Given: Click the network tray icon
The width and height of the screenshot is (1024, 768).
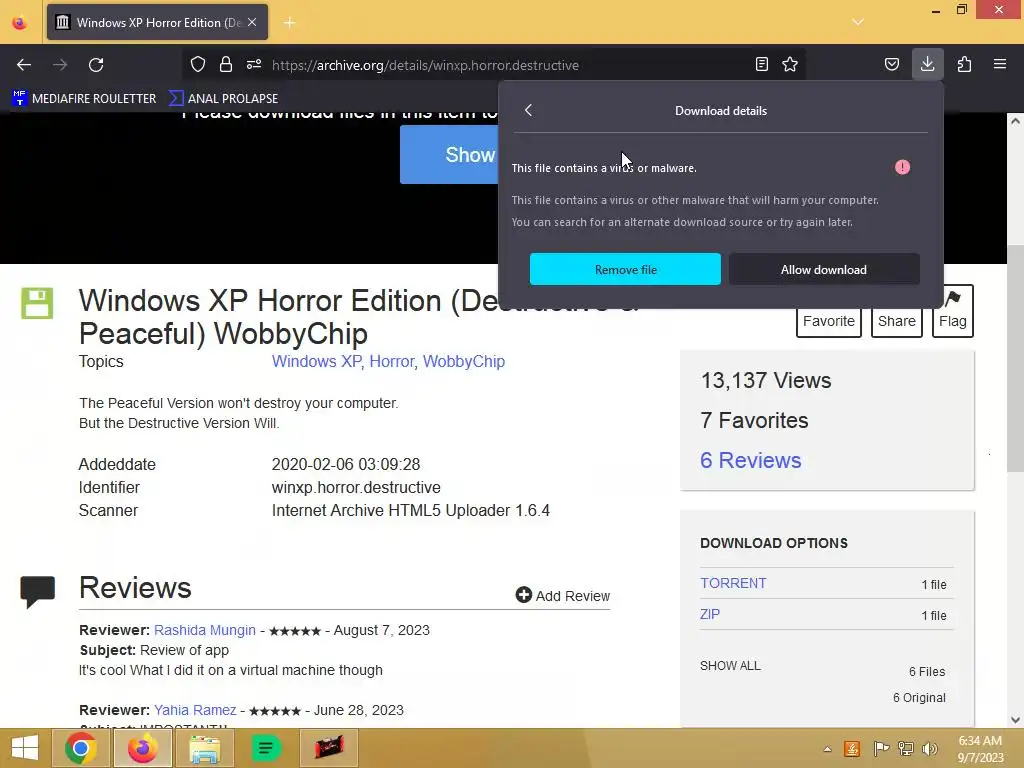Looking at the screenshot, I should click(x=905, y=748).
